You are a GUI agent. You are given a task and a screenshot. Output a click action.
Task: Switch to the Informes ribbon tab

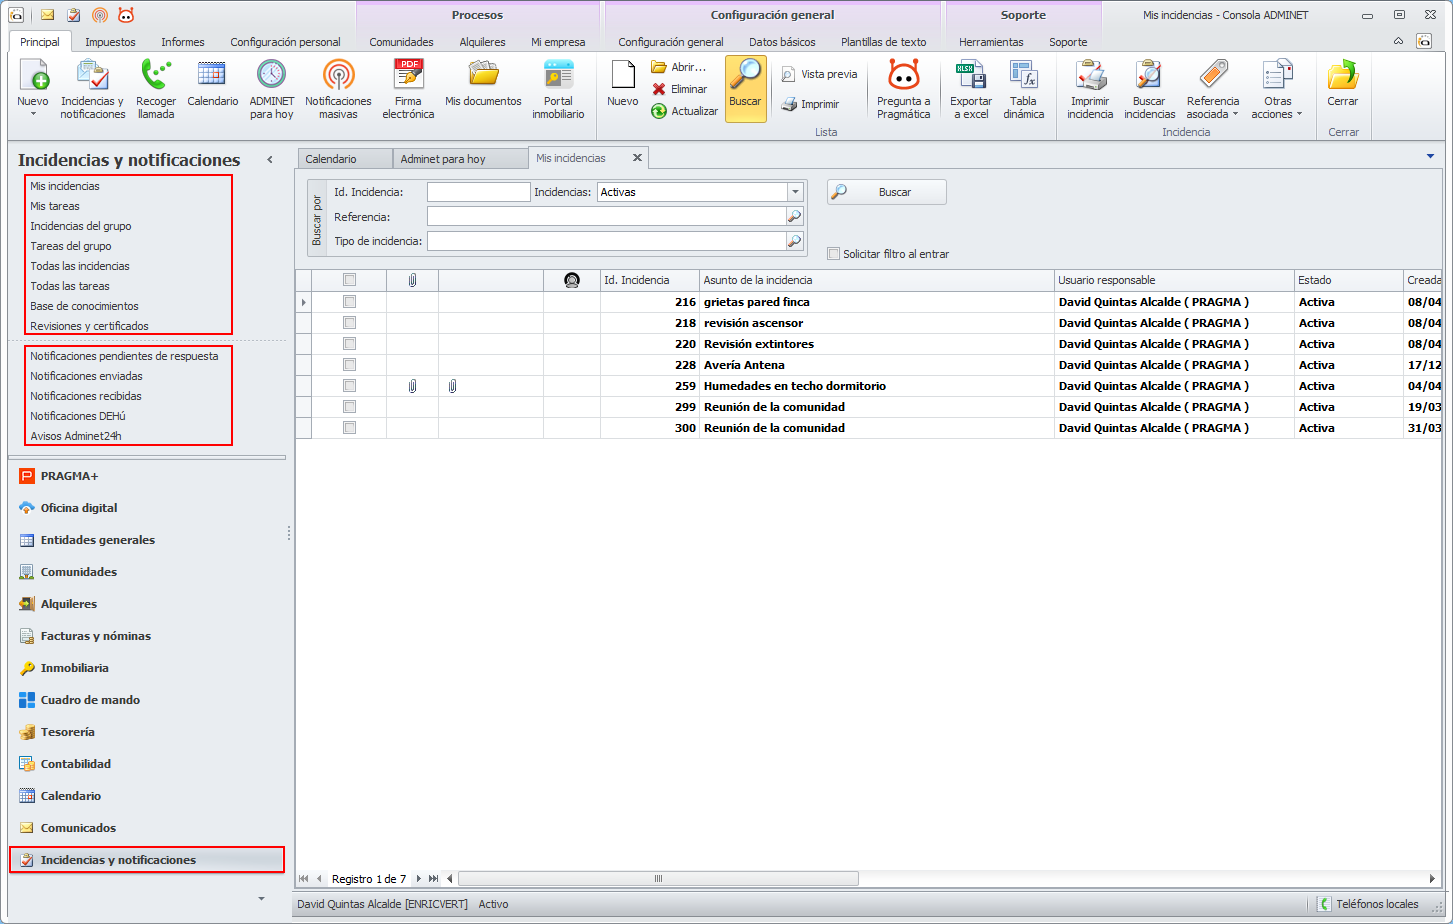pyautogui.click(x=183, y=42)
